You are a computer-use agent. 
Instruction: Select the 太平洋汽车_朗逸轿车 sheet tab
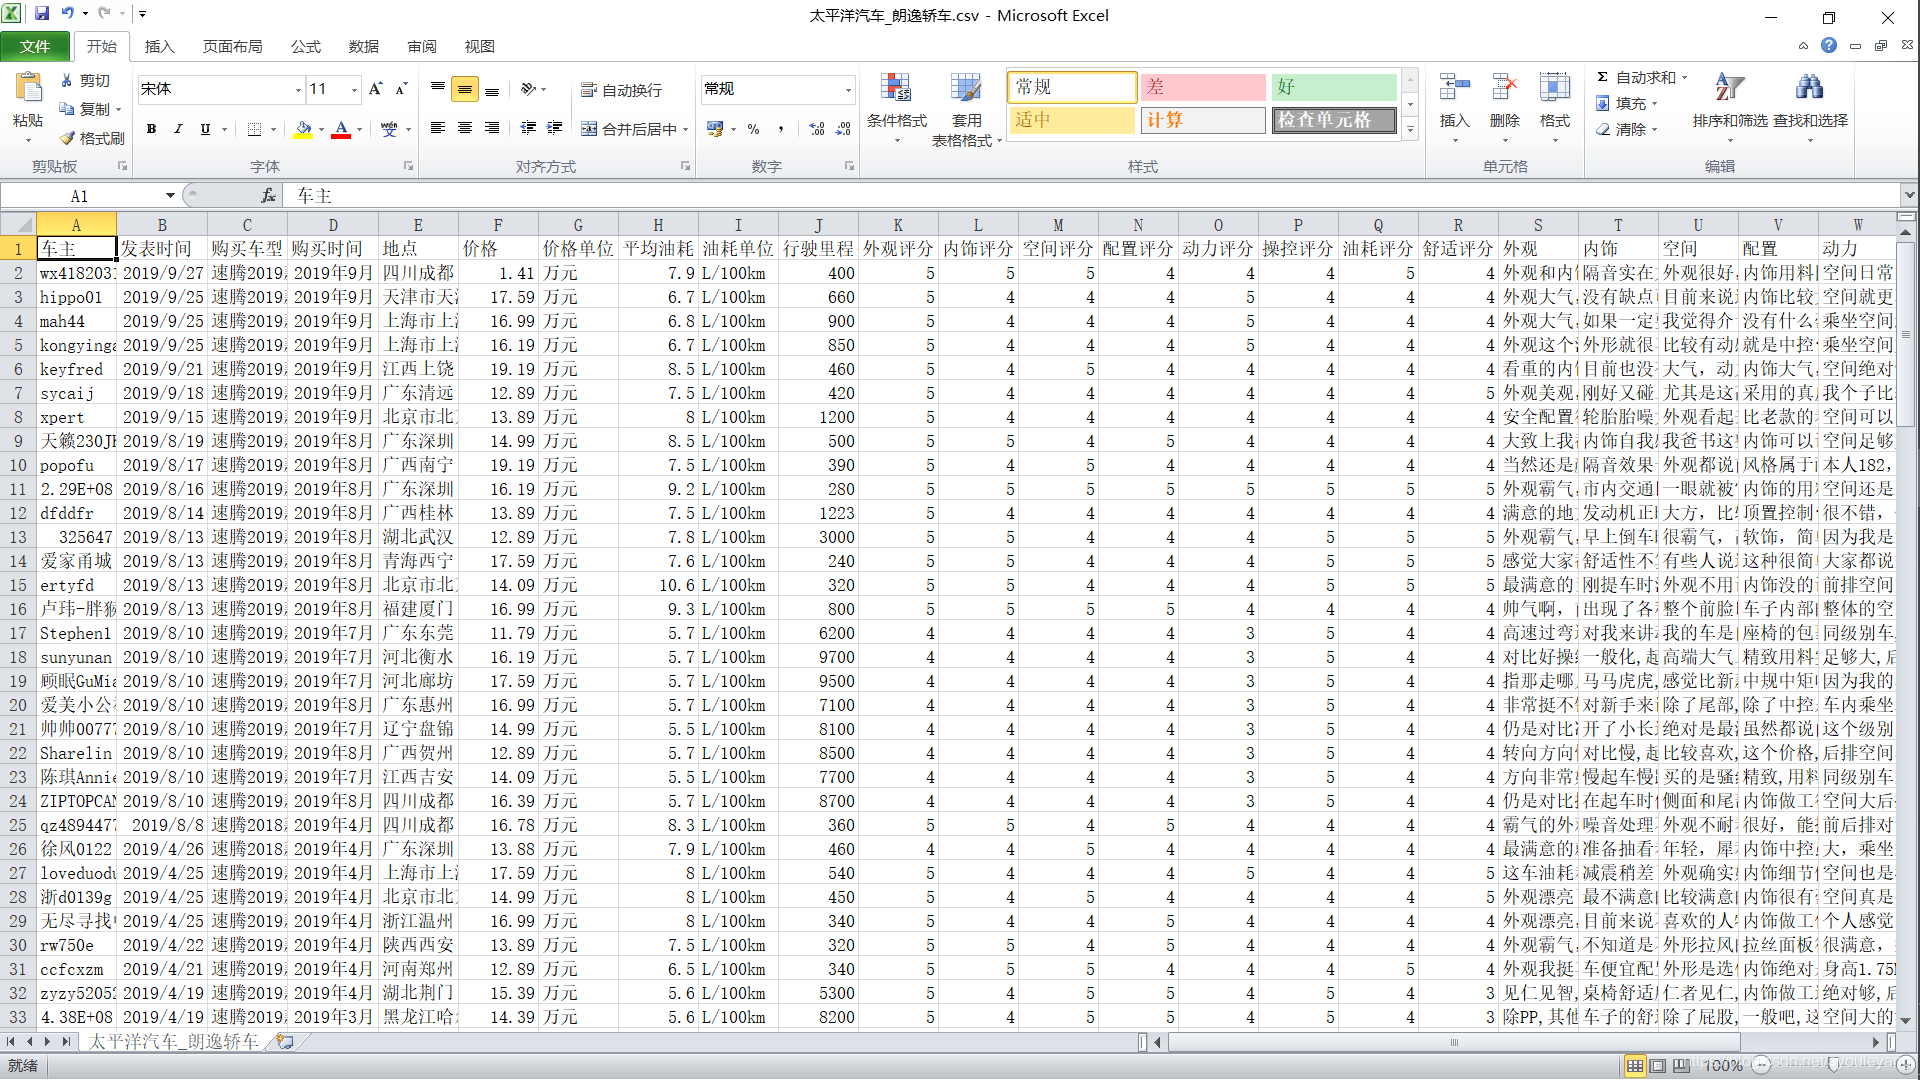coord(174,1041)
